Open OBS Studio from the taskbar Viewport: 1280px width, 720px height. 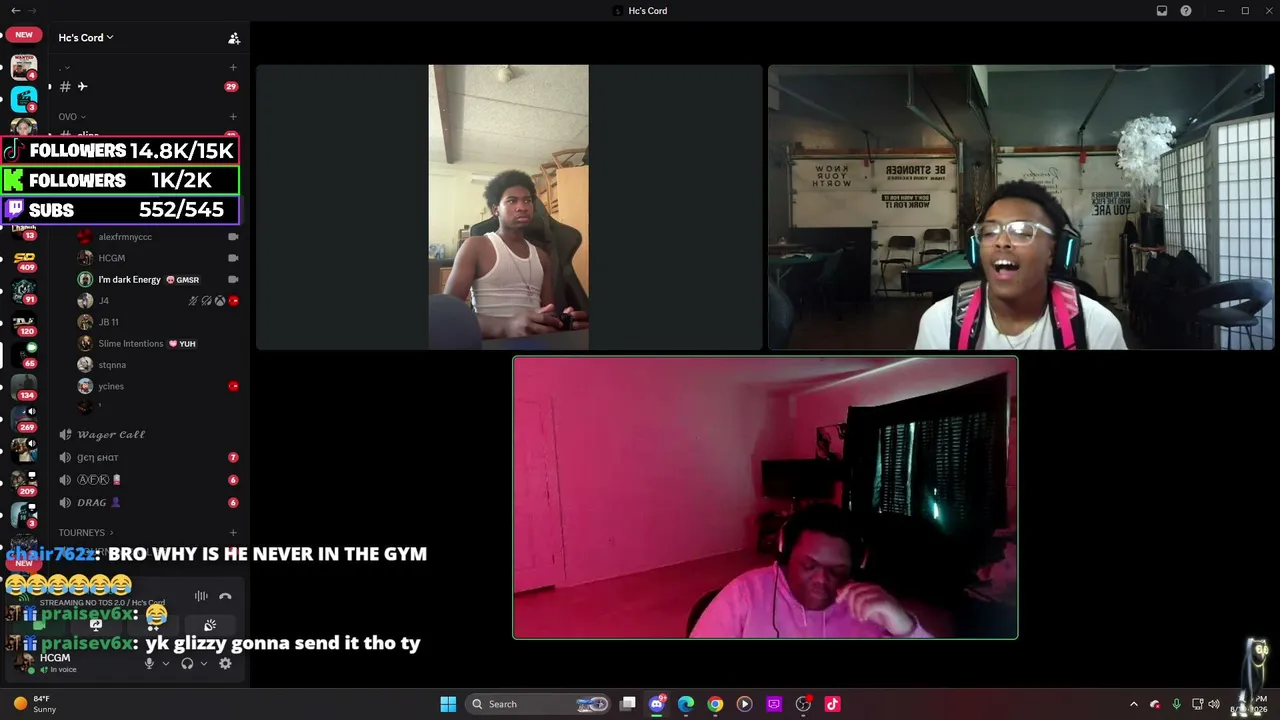[803, 704]
